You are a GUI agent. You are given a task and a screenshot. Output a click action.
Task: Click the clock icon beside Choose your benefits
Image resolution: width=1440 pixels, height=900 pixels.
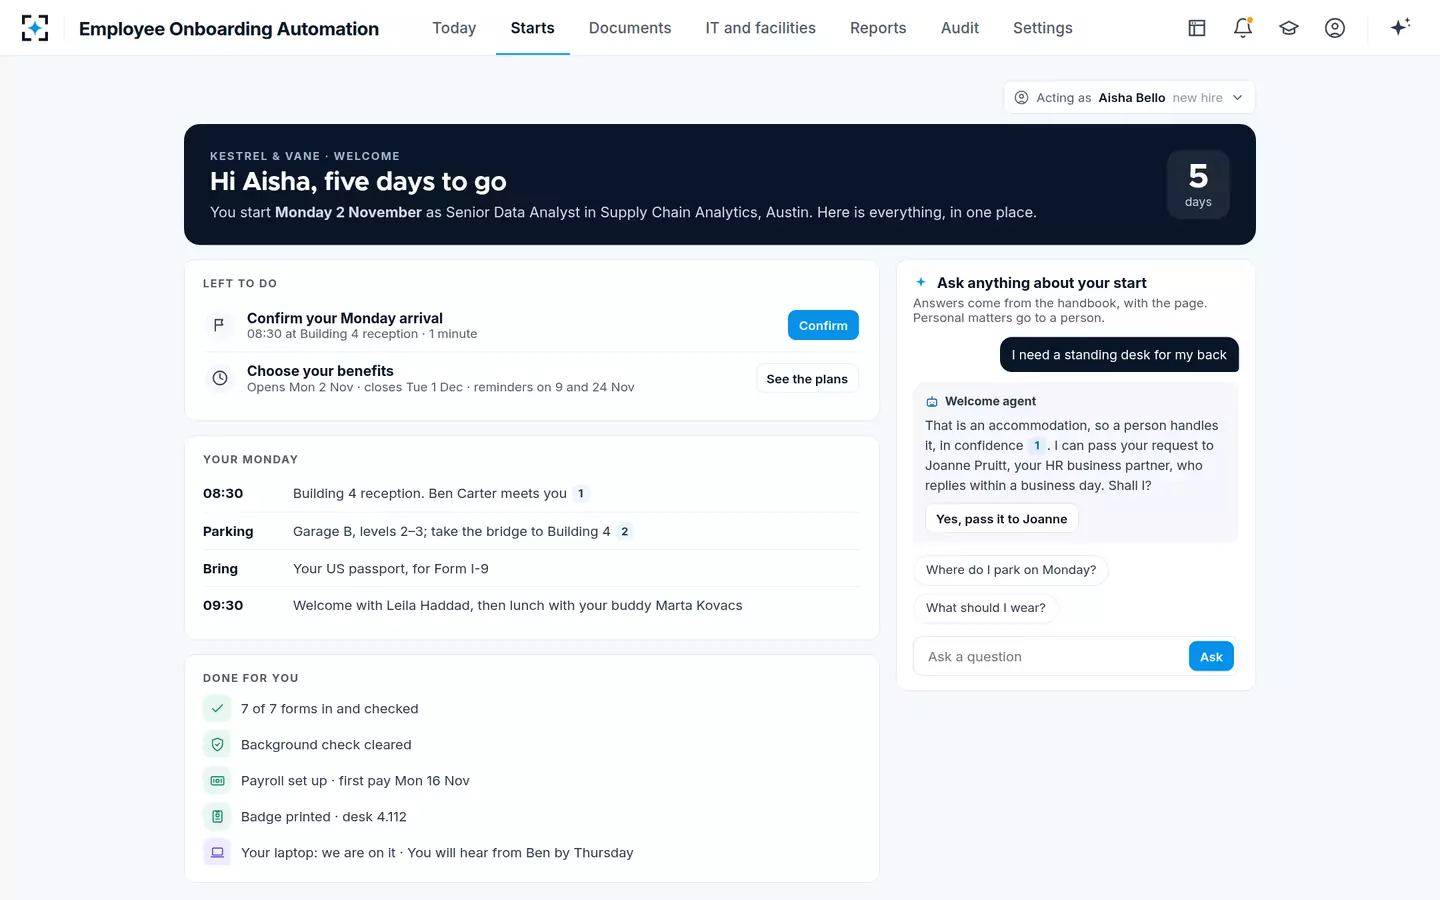[219, 378]
